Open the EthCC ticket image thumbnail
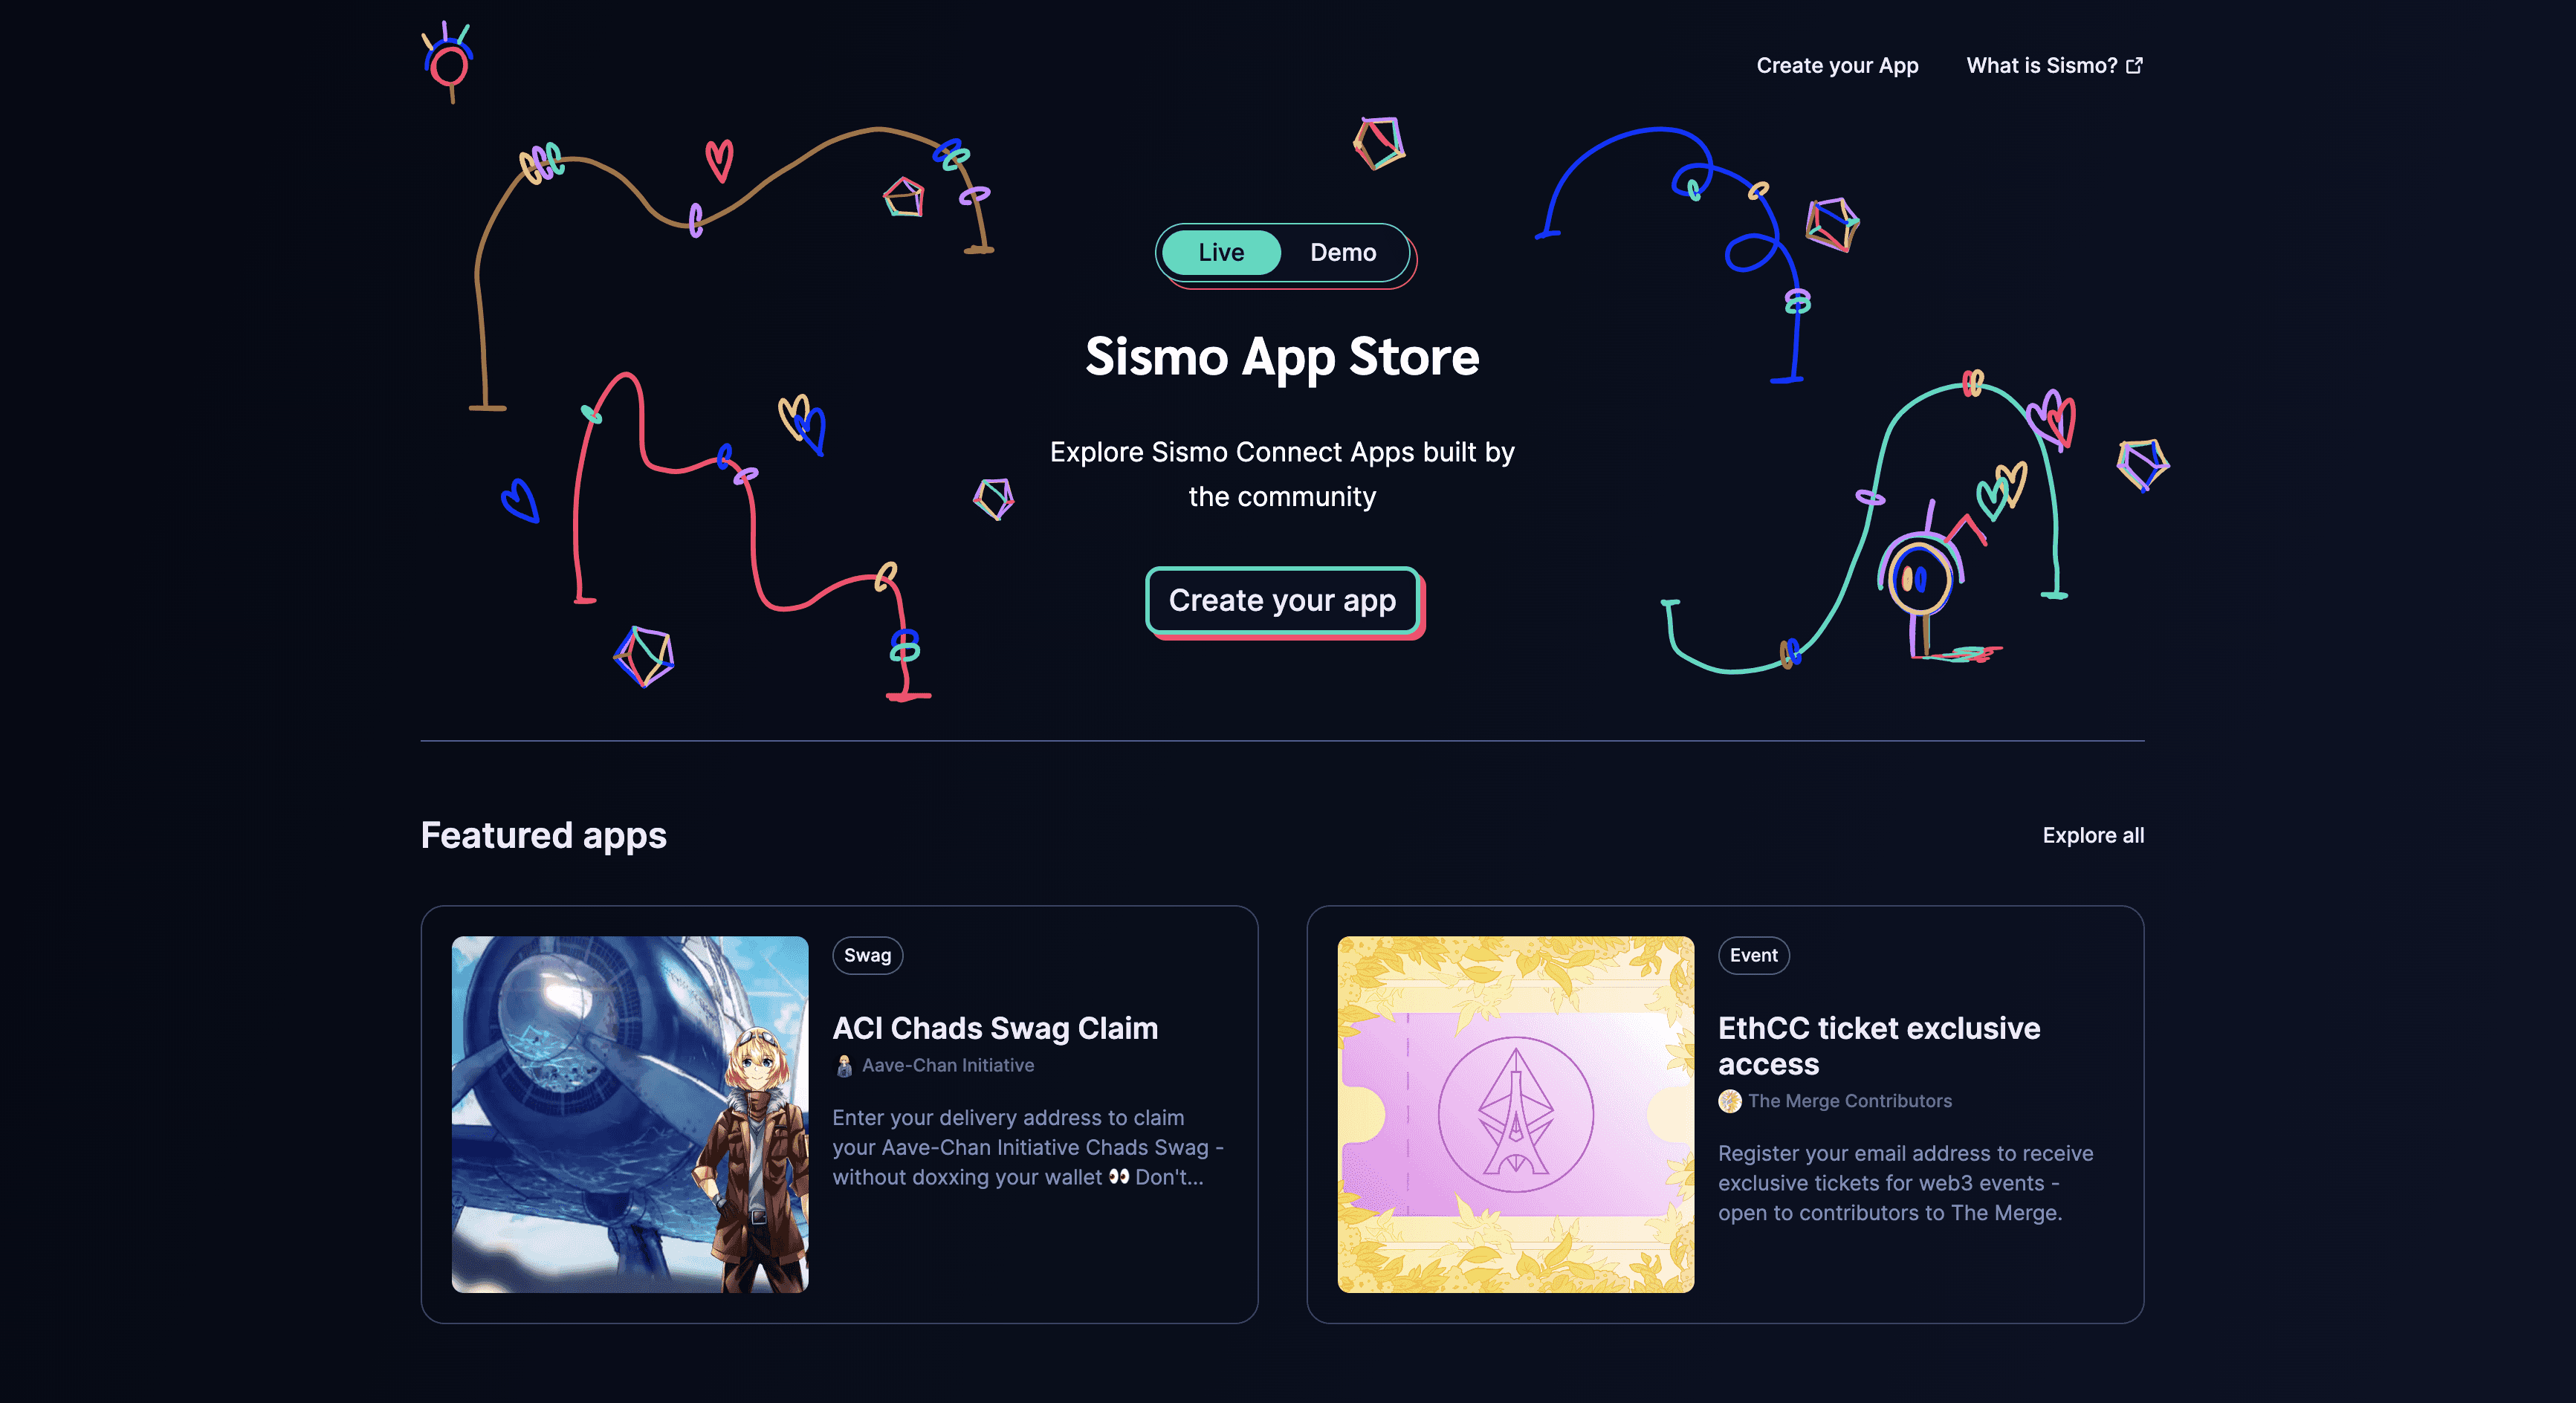Viewport: 2576px width, 1403px height. click(x=1516, y=1114)
